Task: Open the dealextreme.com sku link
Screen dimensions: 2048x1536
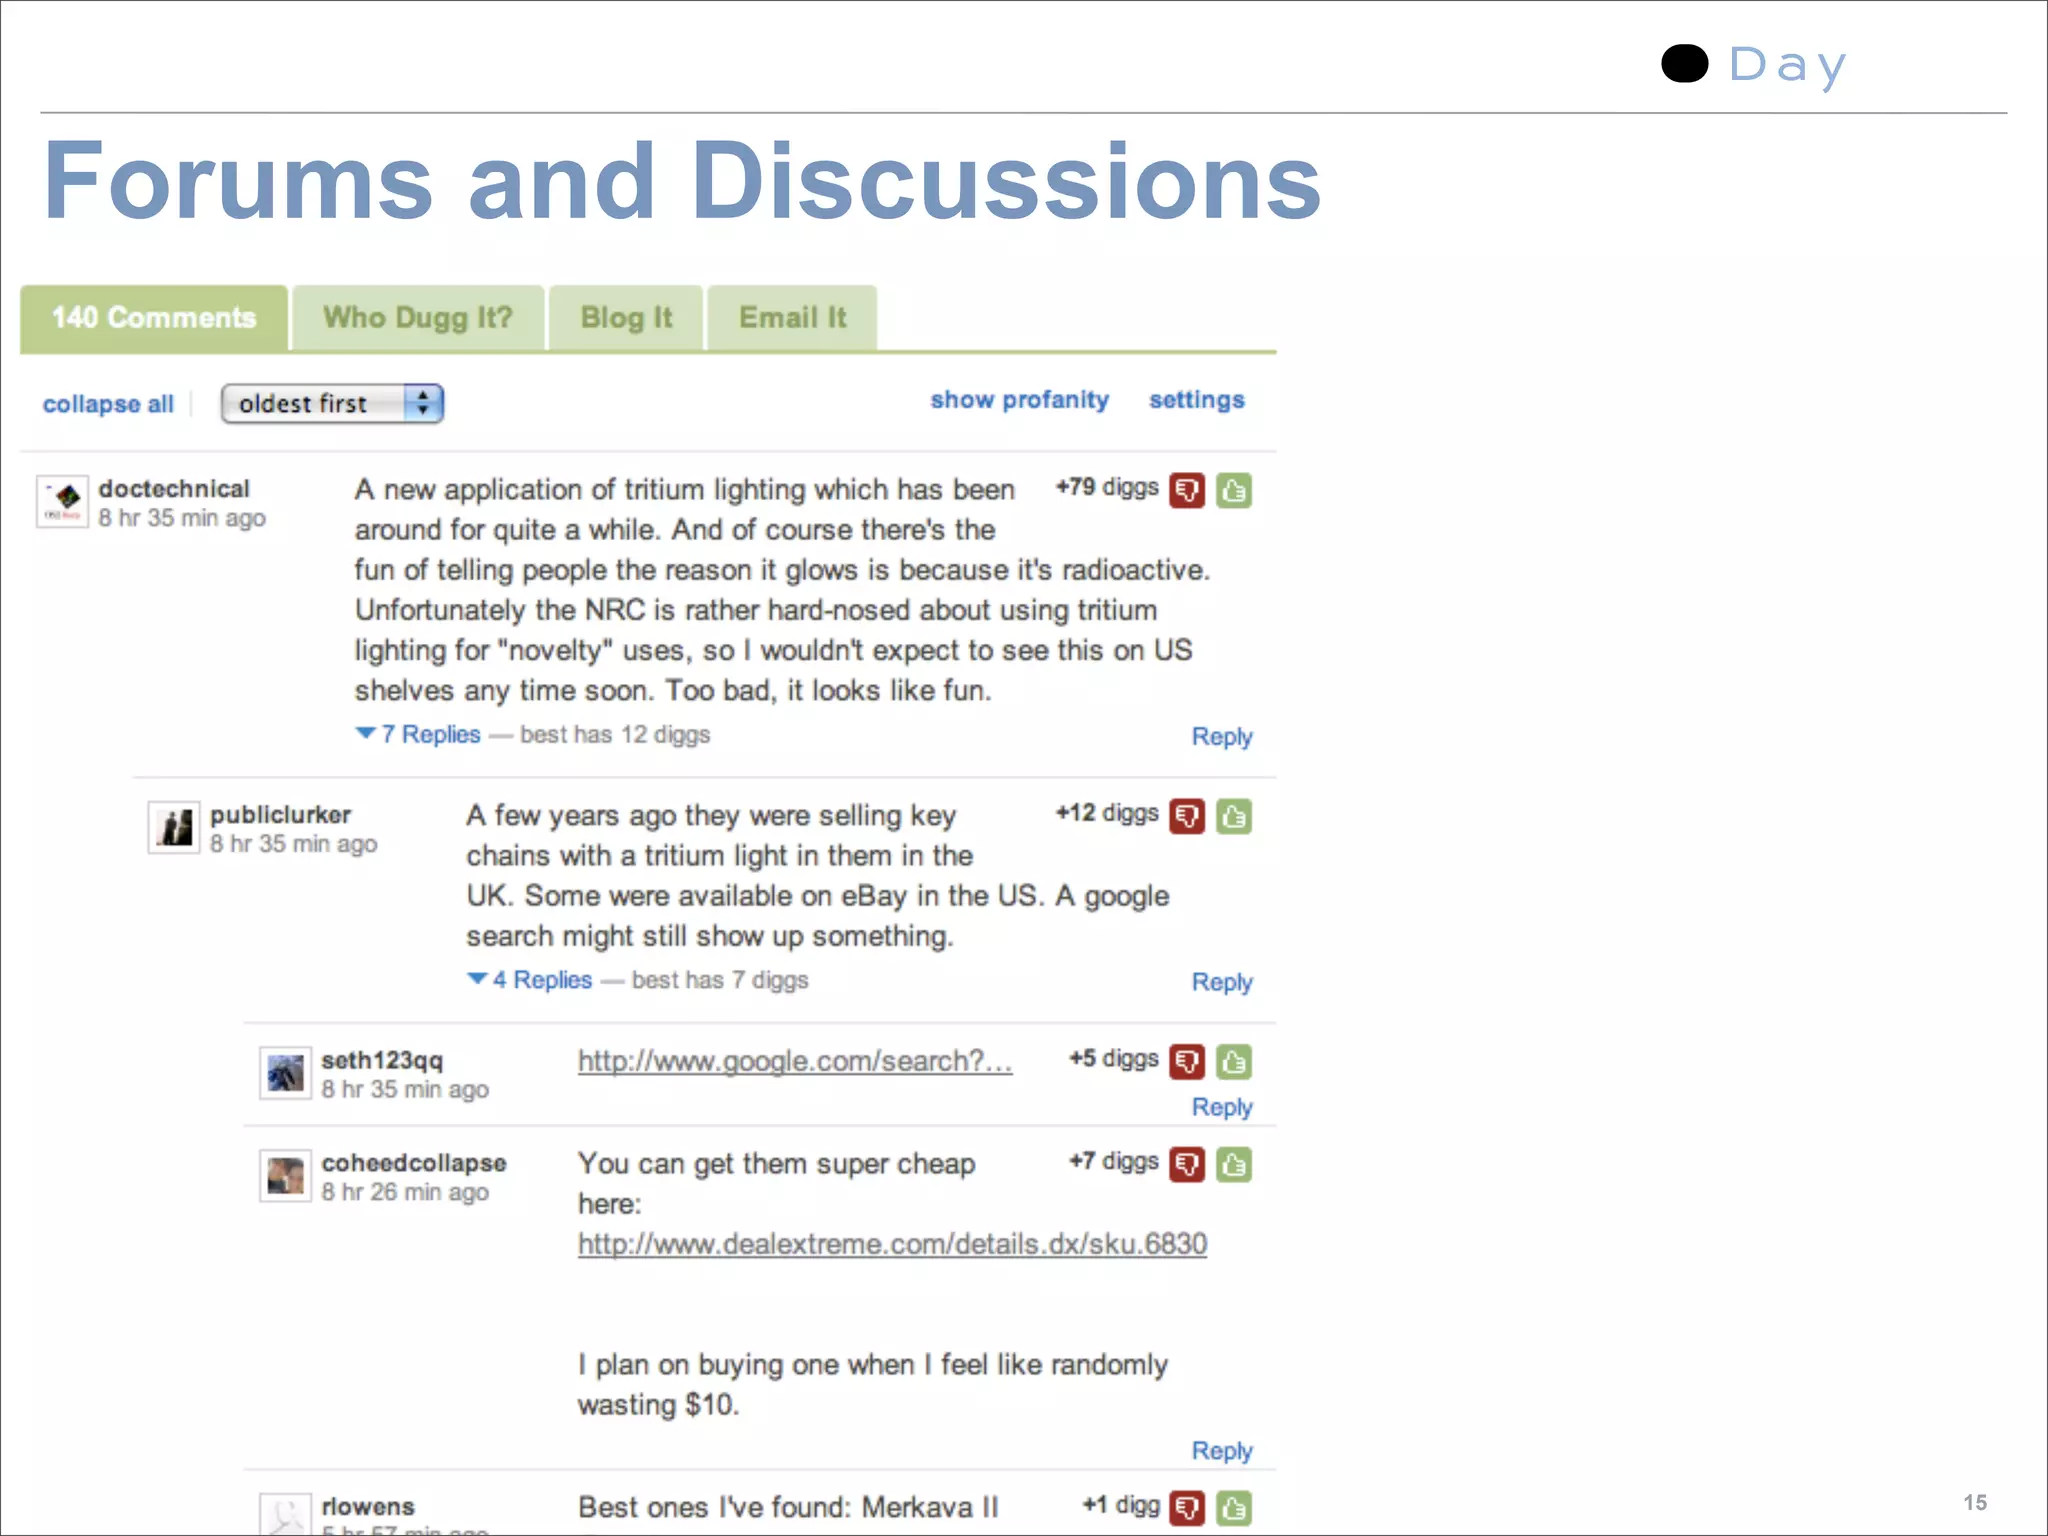Action: coord(892,1244)
